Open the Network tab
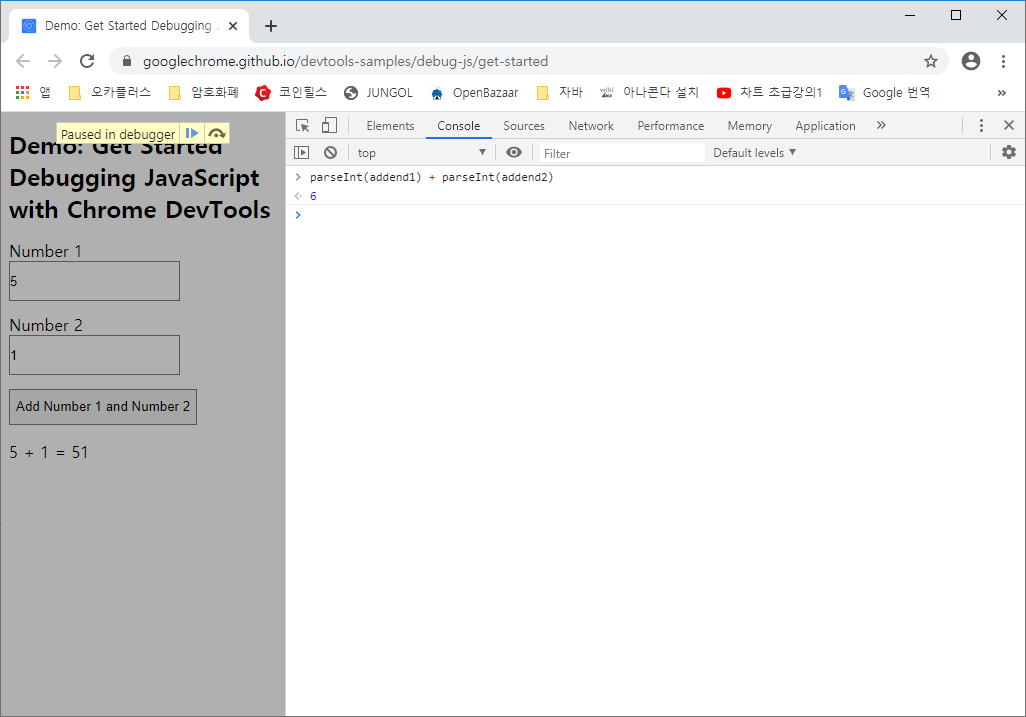Screen dimensions: 1026x717 pos(591,126)
